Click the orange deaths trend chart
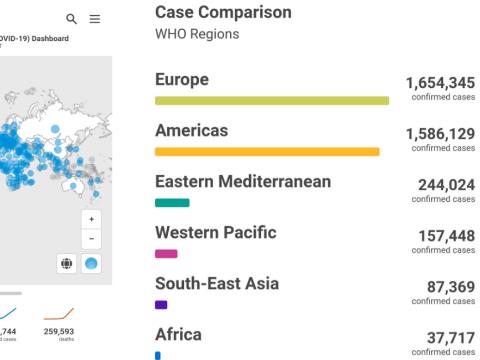Image resolution: width=480 pixels, height=360 pixels. point(59,314)
